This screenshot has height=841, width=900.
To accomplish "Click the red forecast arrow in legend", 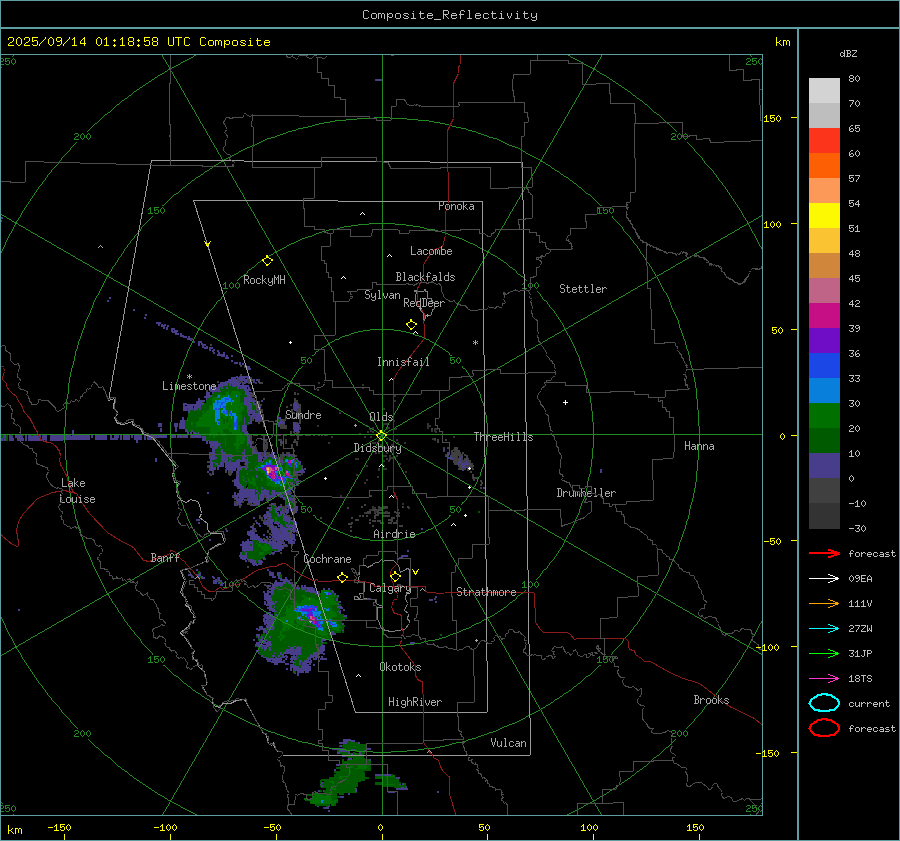I will click(824, 553).
